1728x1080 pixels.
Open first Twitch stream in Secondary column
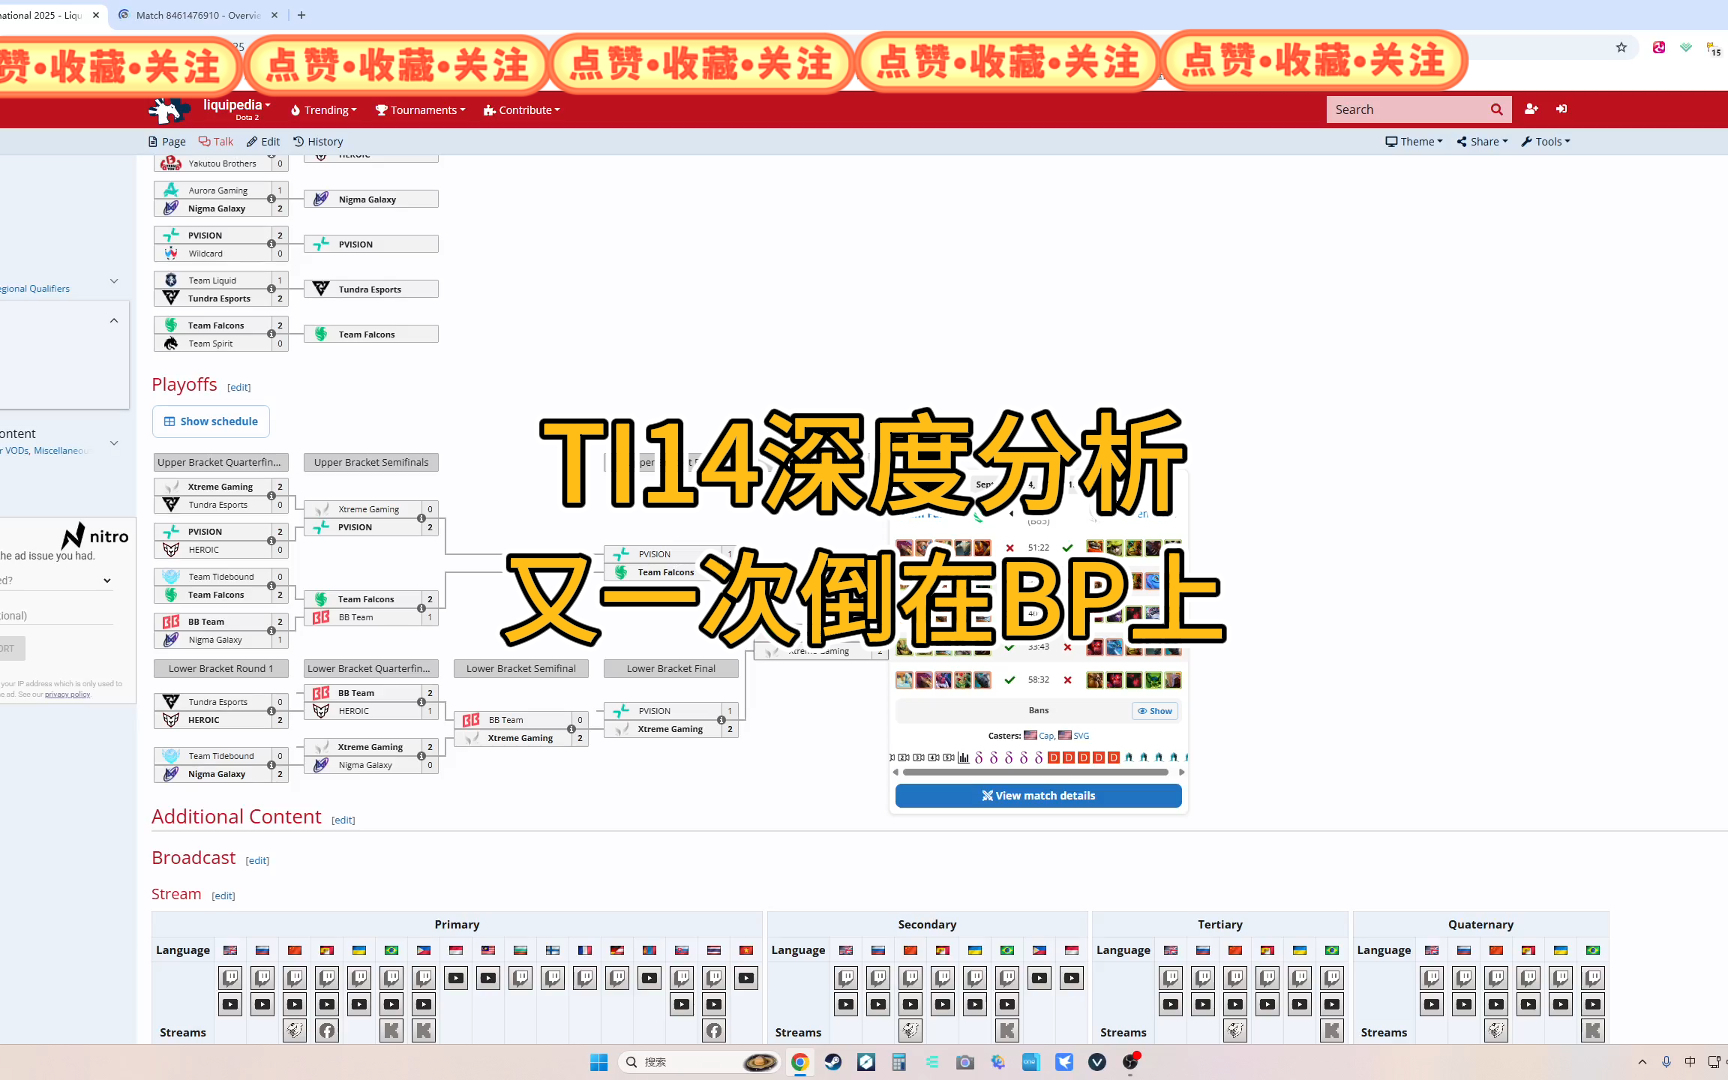pyautogui.click(x=846, y=977)
